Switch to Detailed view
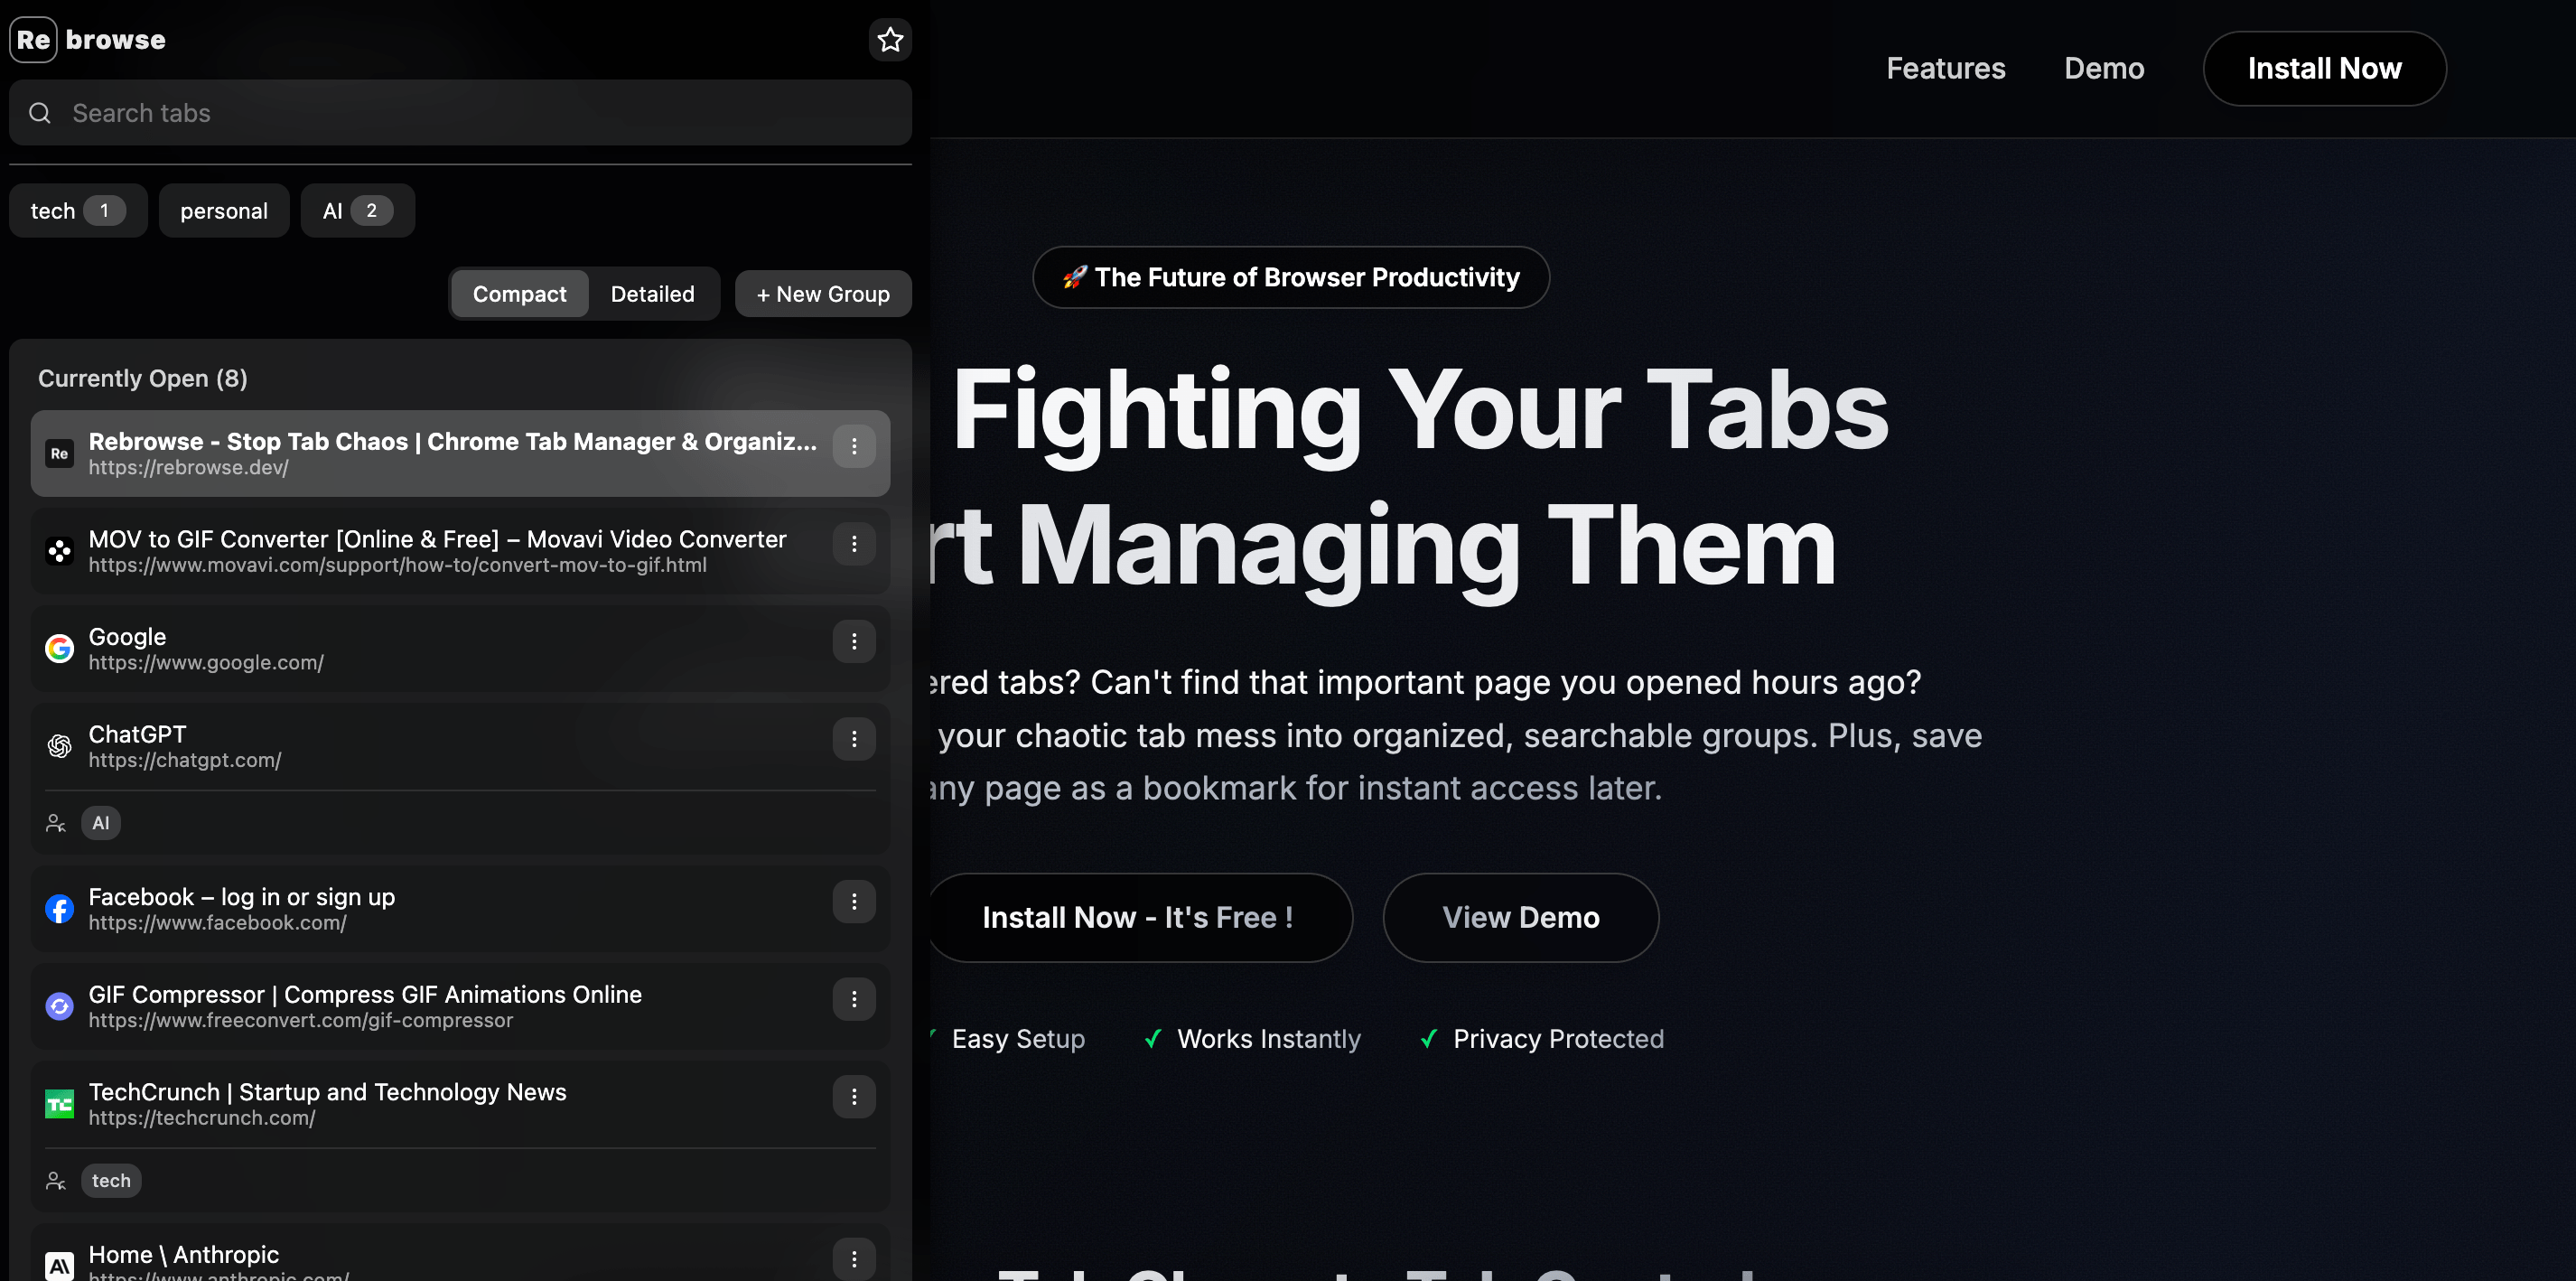The height and width of the screenshot is (1281, 2576). (x=652, y=294)
